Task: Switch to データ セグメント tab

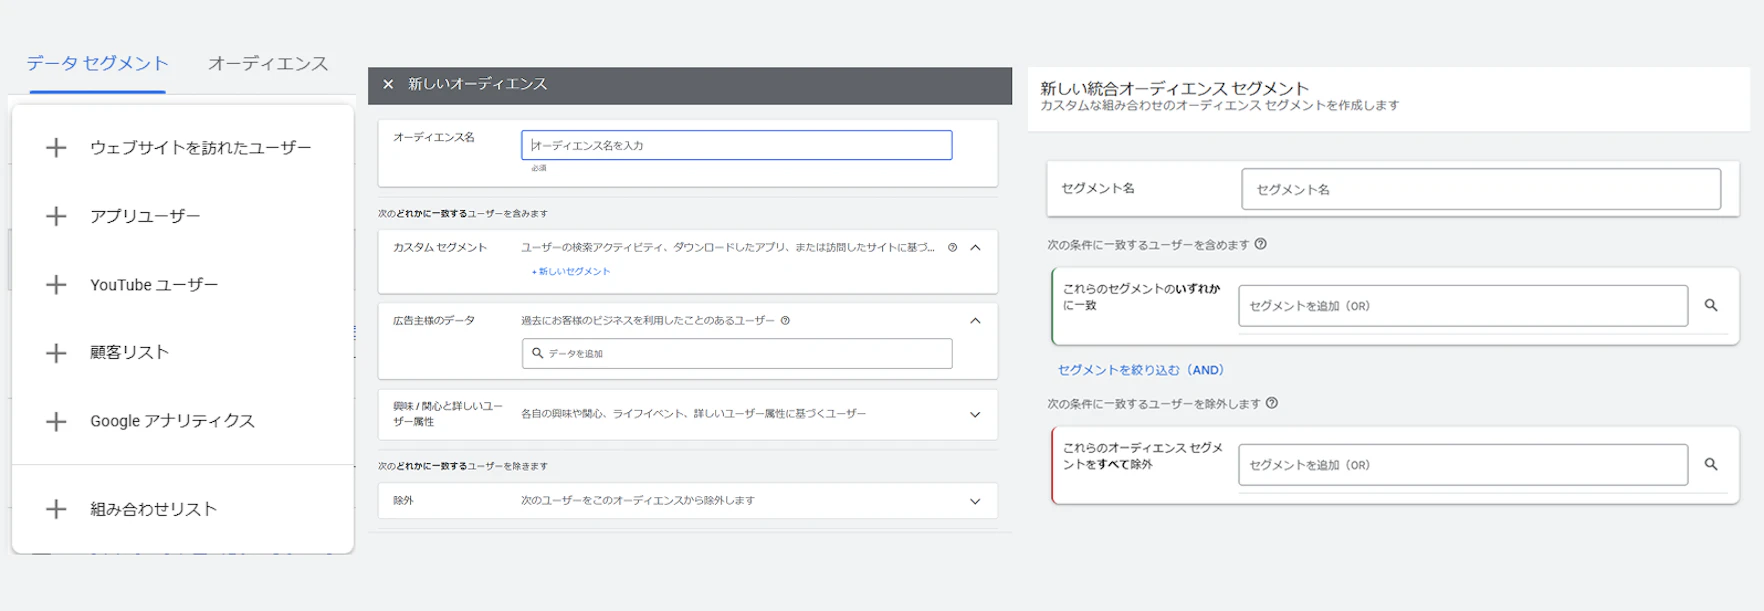Action: tap(97, 63)
